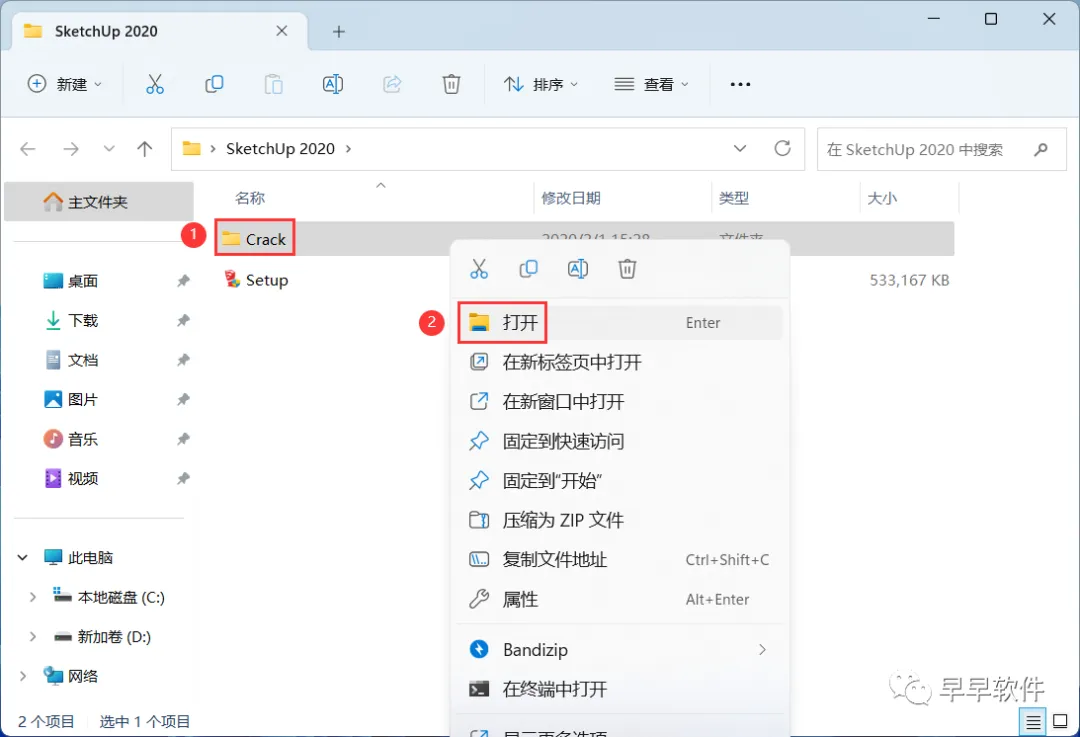Click the chevron after SketchUp 2020 in the address bar
The image size is (1080, 737).
tap(349, 149)
